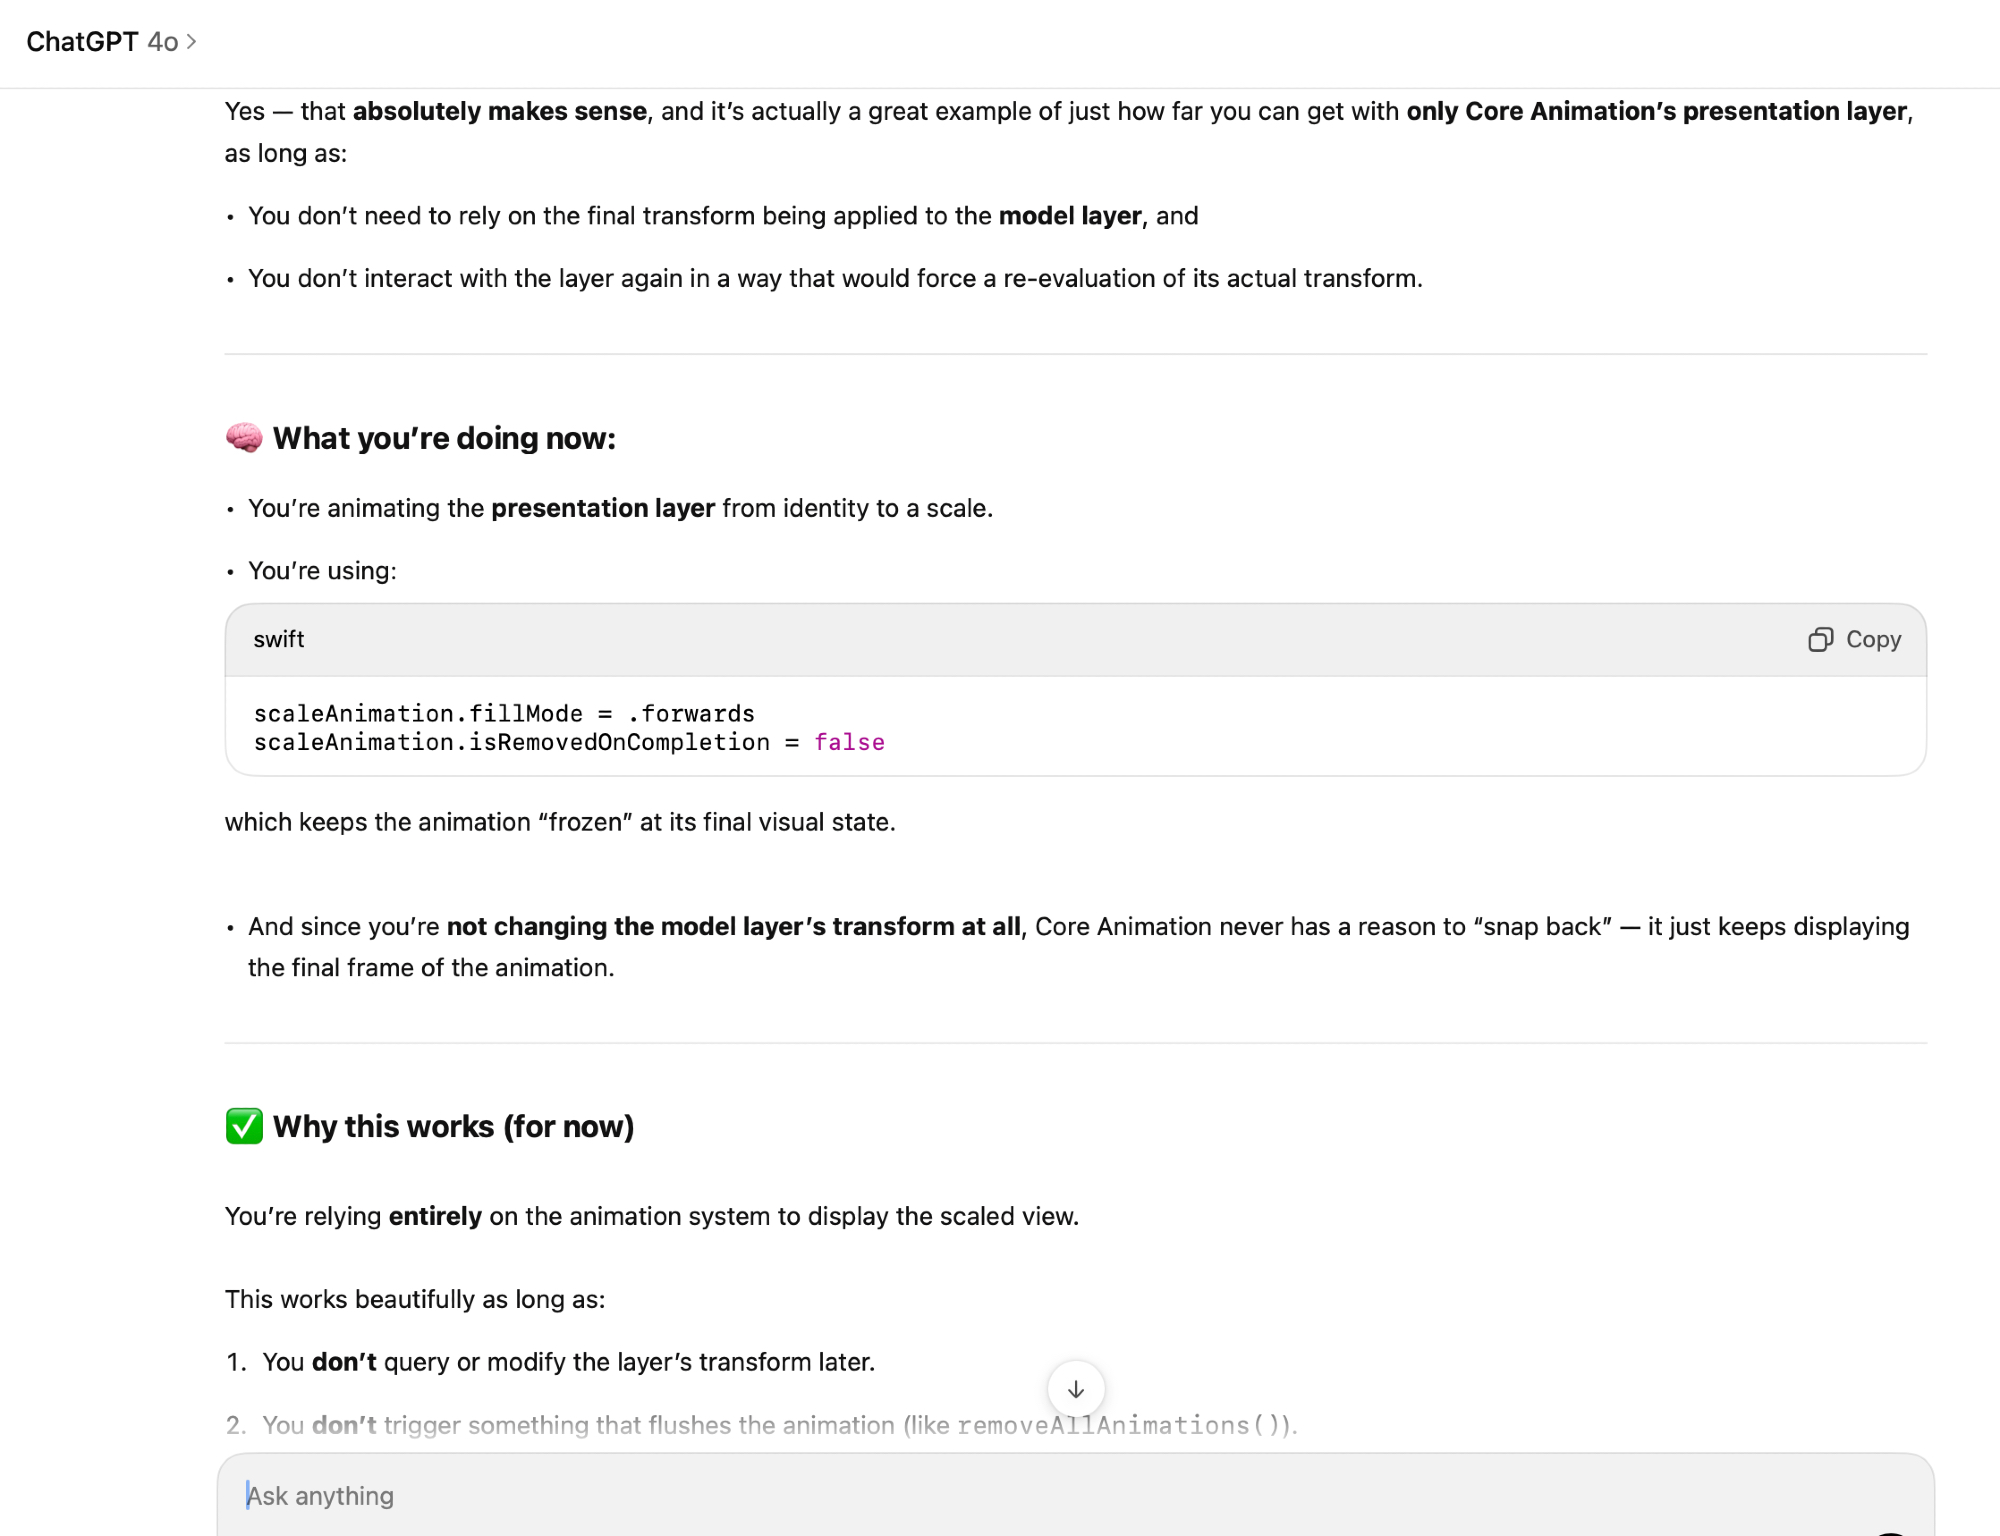The width and height of the screenshot is (2000, 1536).
Task: Click the 'What you're doing now:' heading
Action: [x=444, y=438]
